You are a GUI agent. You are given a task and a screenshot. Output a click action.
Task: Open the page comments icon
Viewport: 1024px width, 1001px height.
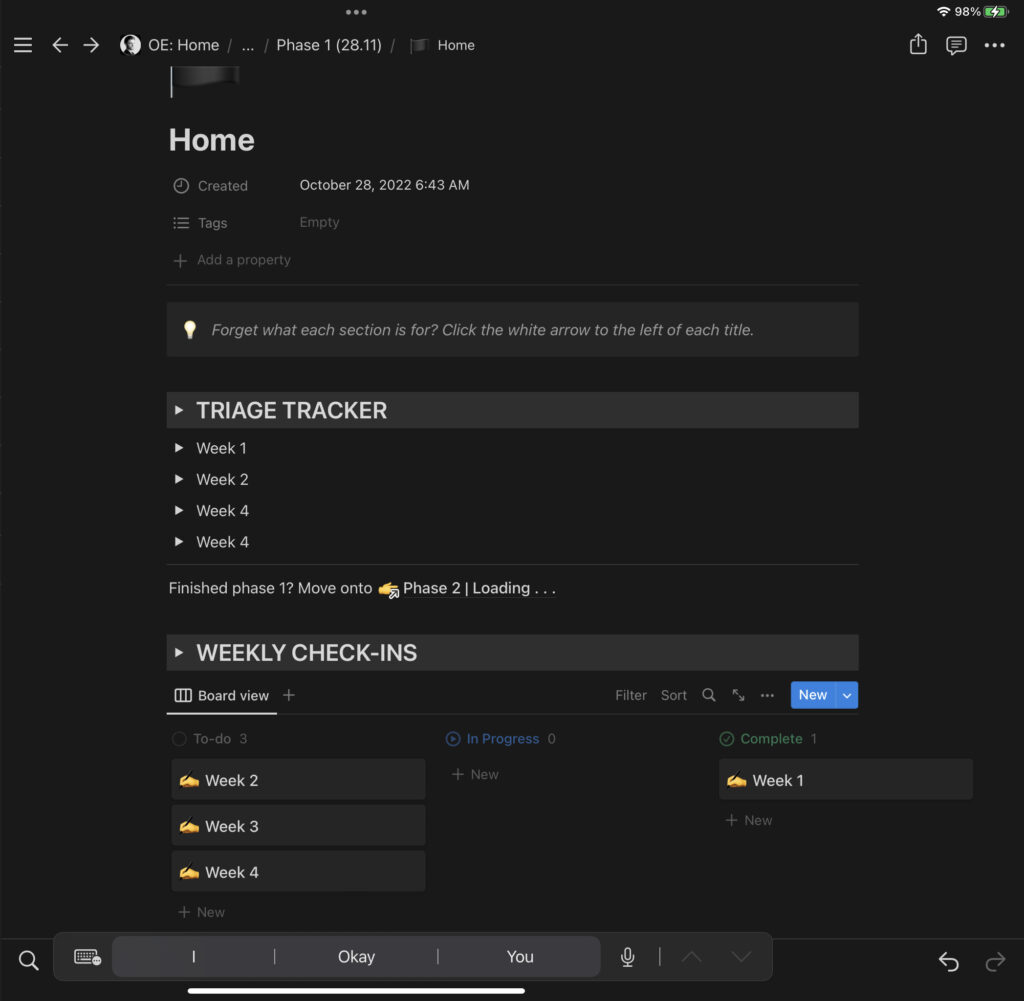pos(956,45)
